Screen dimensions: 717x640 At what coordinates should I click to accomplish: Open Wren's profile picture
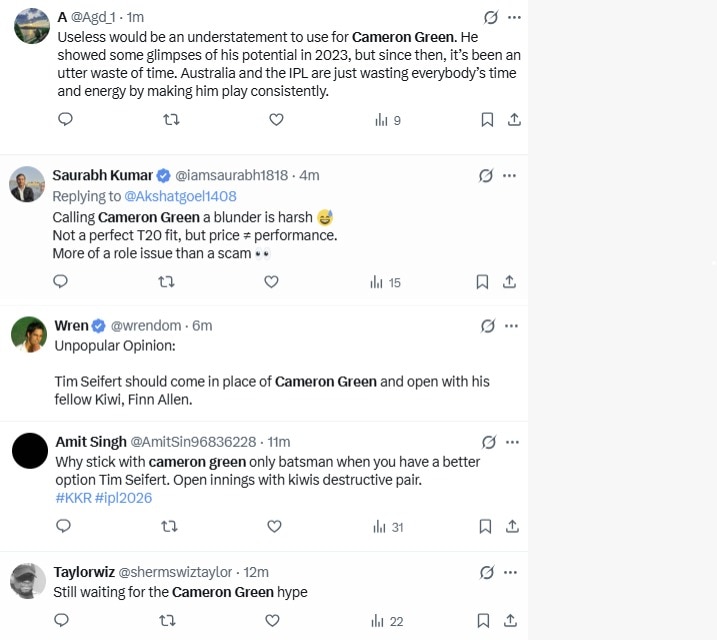click(30, 335)
